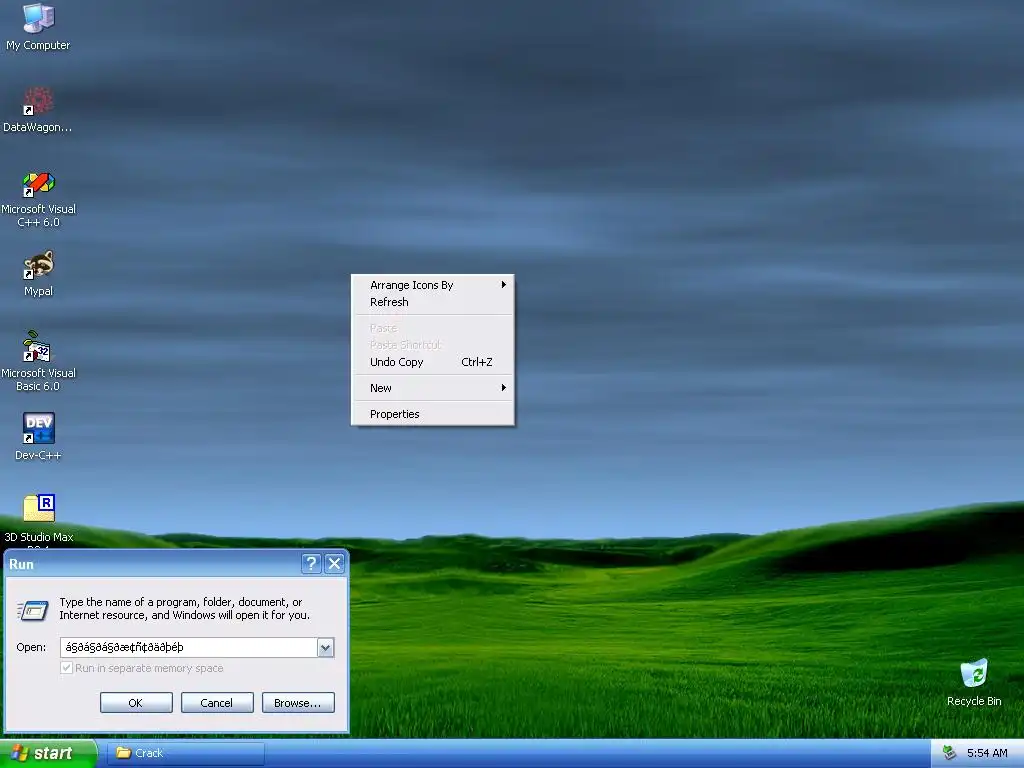Choose Refresh from the context menu
The image size is (1024, 768).
click(433, 302)
